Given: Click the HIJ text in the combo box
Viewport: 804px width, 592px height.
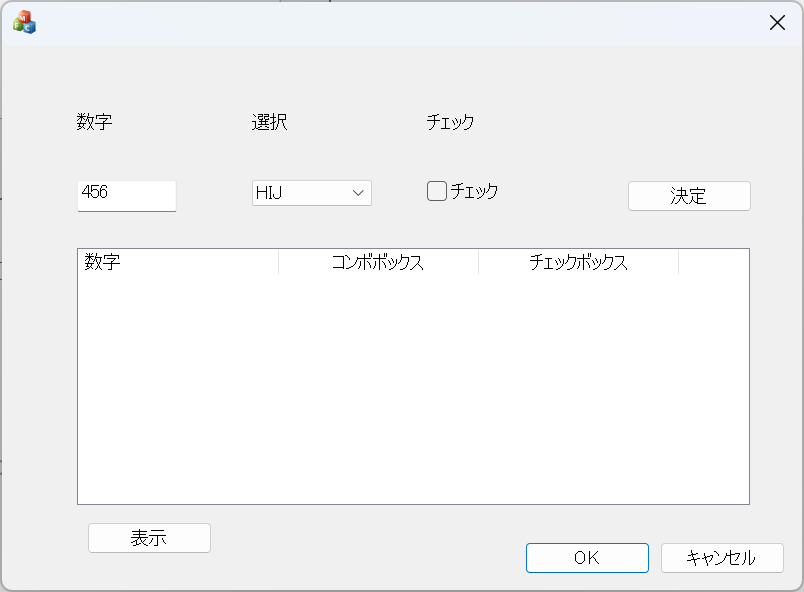Looking at the screenshot, I should (x=270, y=193).
